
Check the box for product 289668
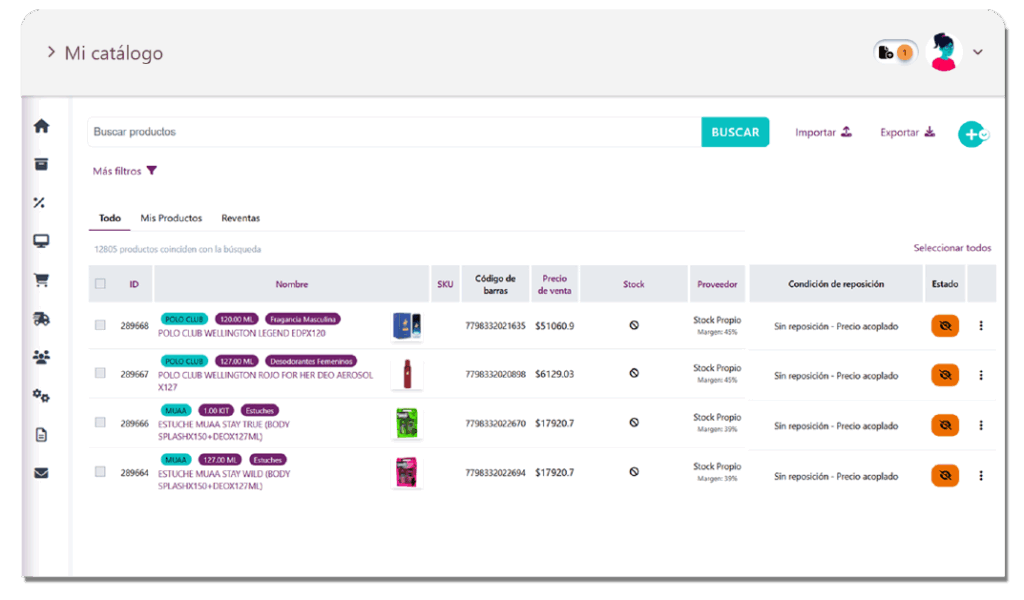(100, 325)
